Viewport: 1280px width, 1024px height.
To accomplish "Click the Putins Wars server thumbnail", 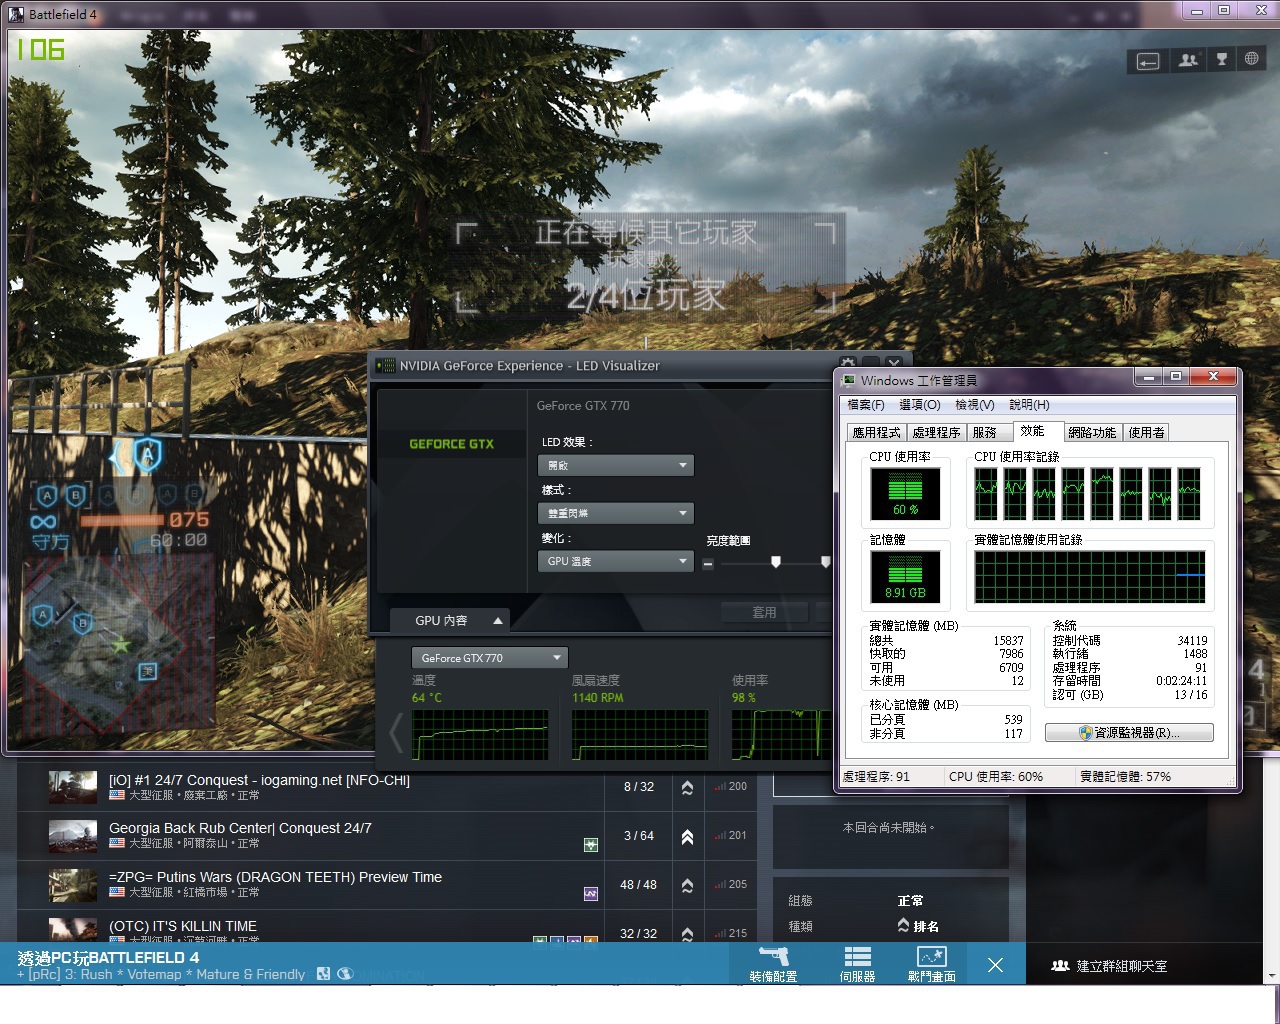I will (73, 885).
